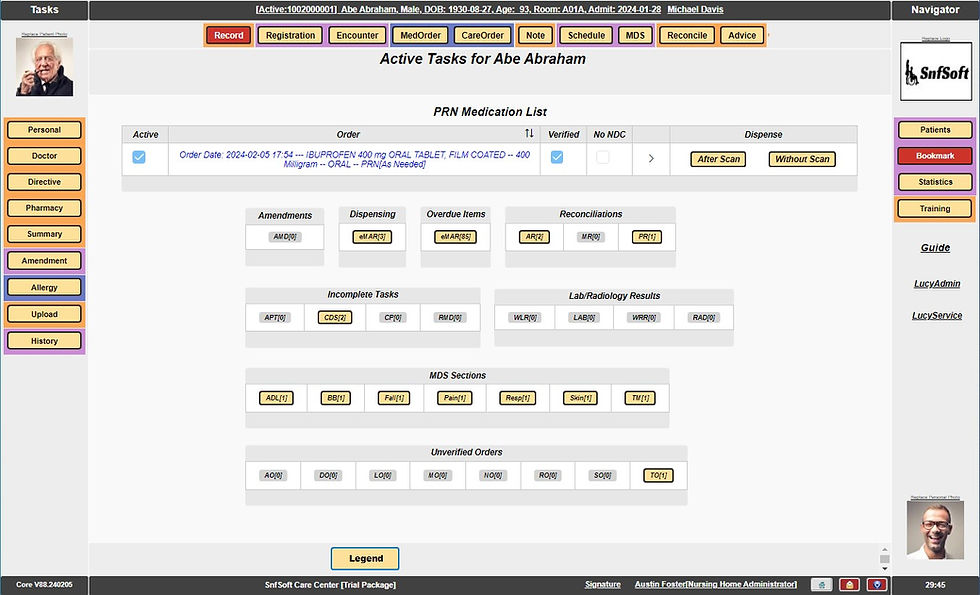Image resolution: width=980 pixels, height=595 pixels.
Task: Open Overdue Items eMAR[85]
Action: pyautogui.click(x=455, y=237)
